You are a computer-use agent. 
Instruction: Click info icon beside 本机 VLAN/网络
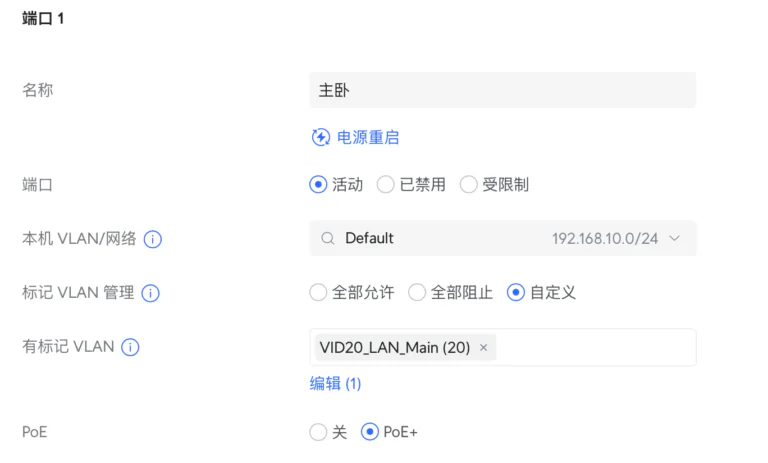pyautogui.click(x=153, y=239)
